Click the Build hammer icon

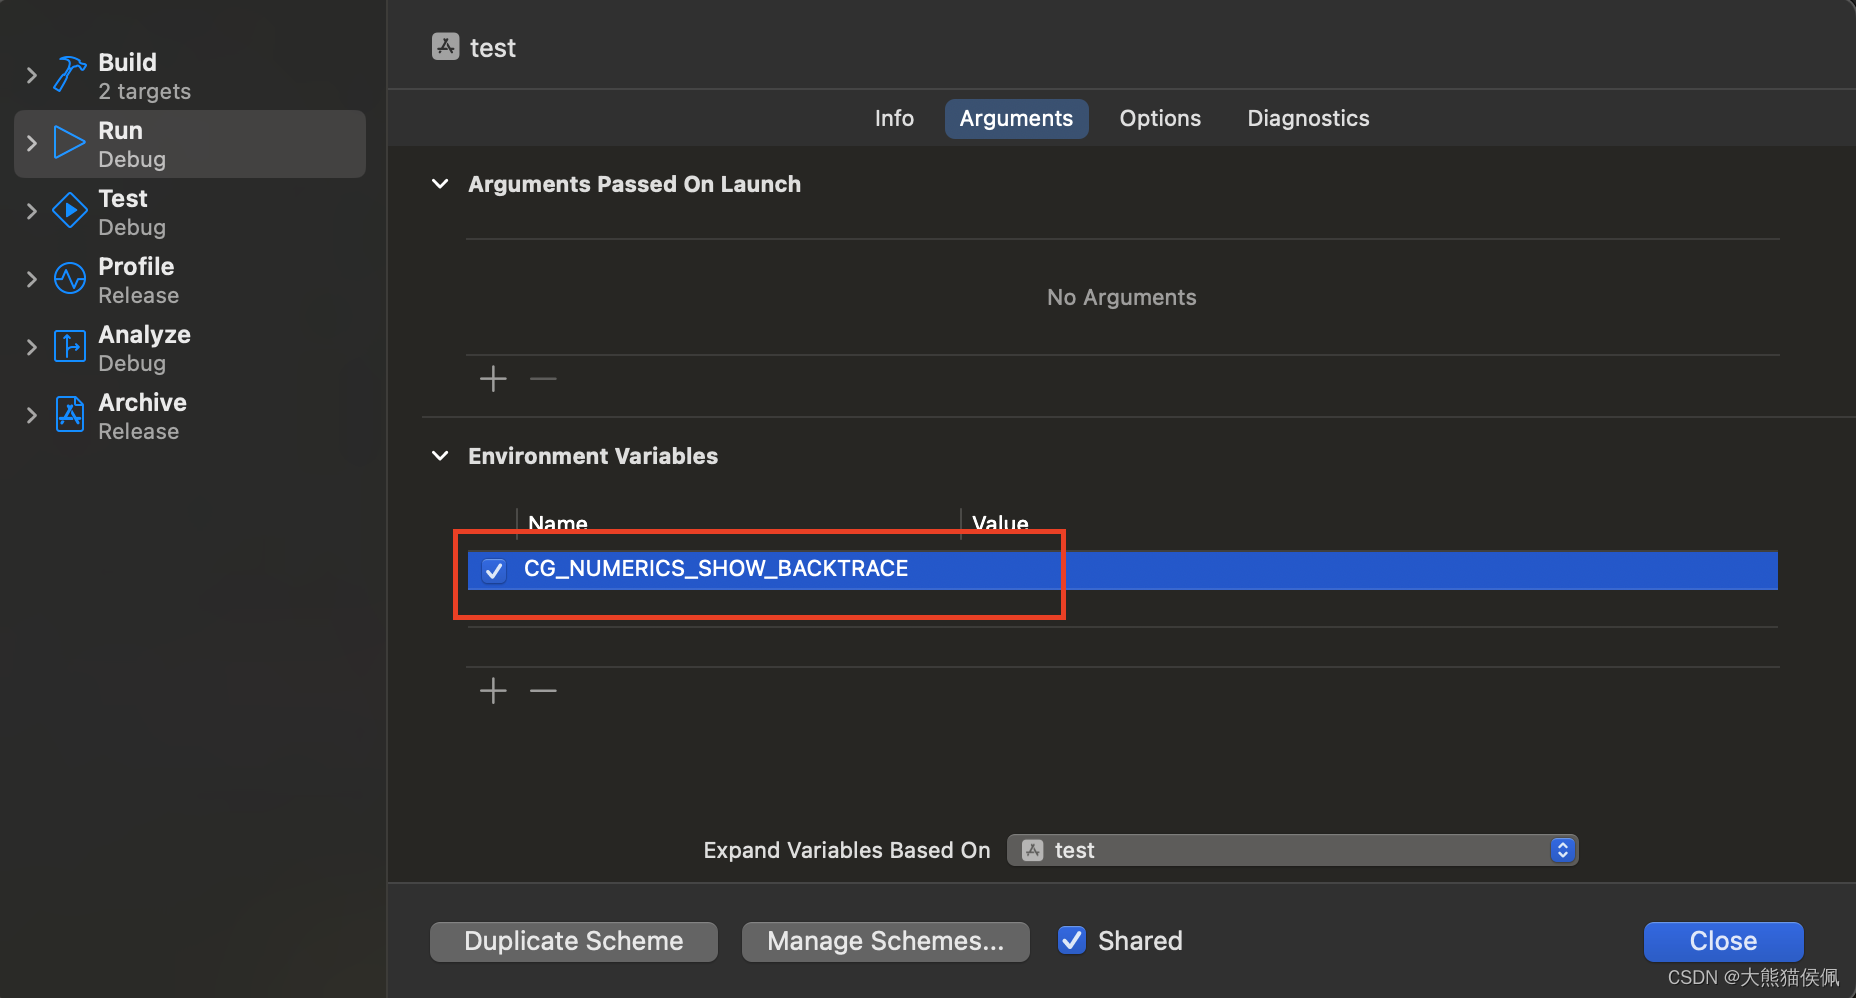tap(69, 74)
